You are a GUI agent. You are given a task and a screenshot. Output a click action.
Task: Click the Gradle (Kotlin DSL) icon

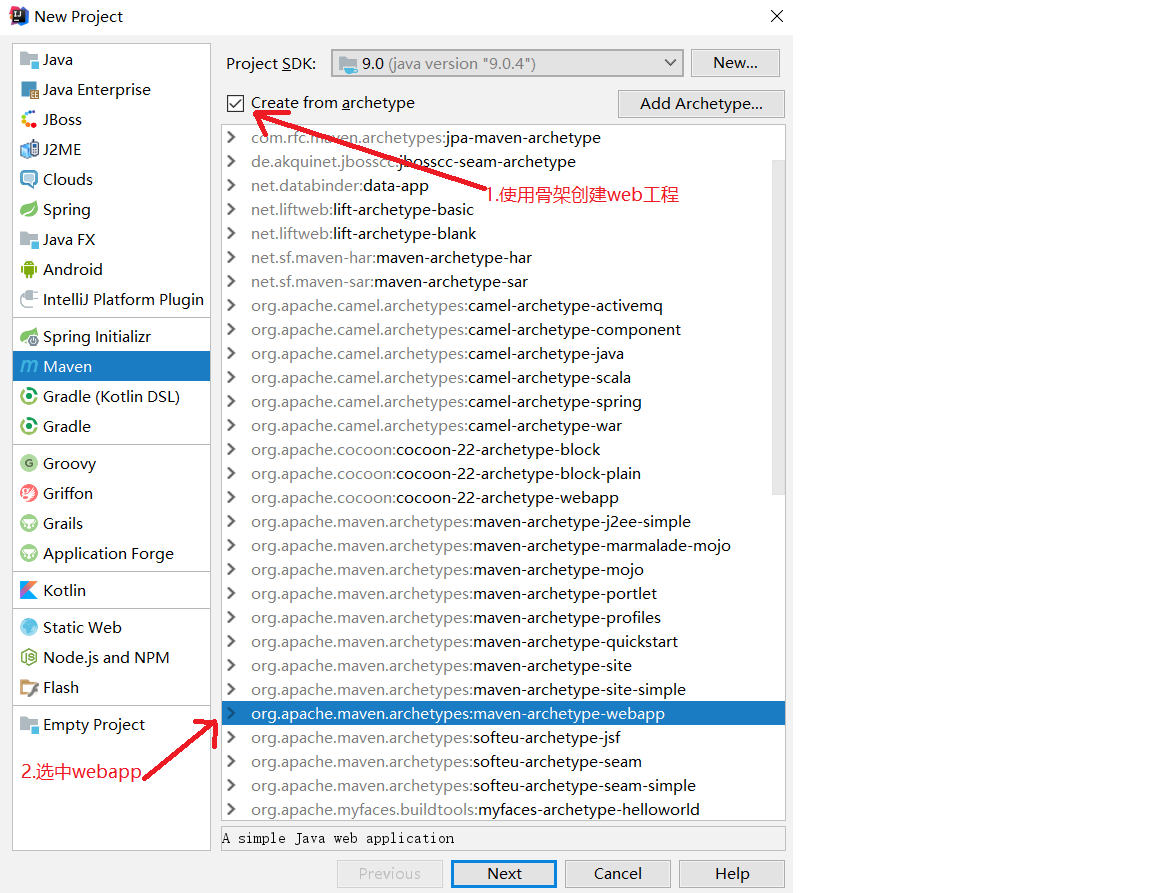[x=29, y=396]
